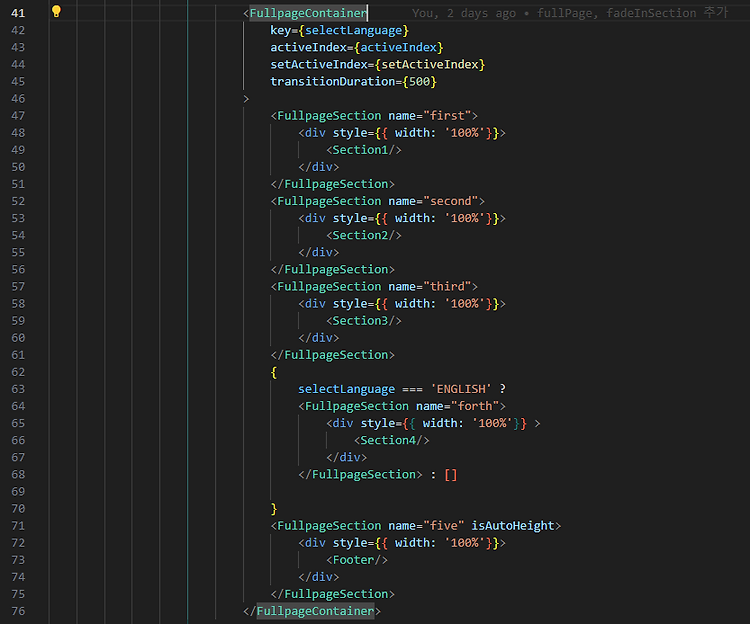Click the closing FullpageSection tag on line 51
This screenshot has height=624, width=750.
coord(332,184)
